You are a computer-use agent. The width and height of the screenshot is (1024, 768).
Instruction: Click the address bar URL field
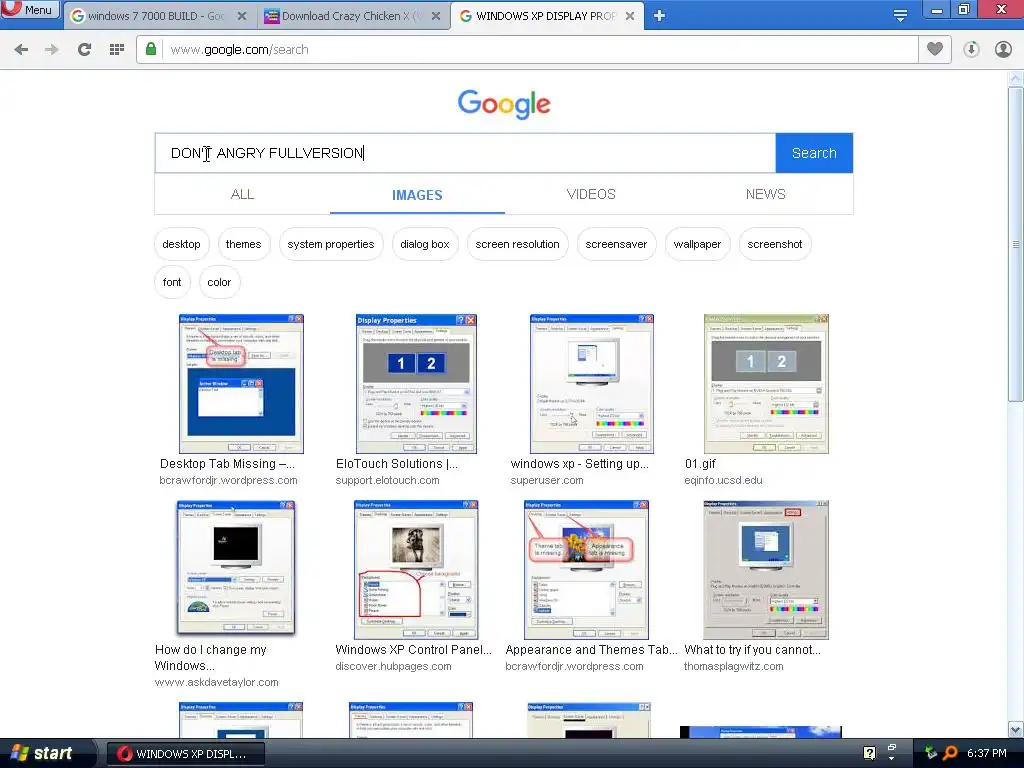click(539, 50)
